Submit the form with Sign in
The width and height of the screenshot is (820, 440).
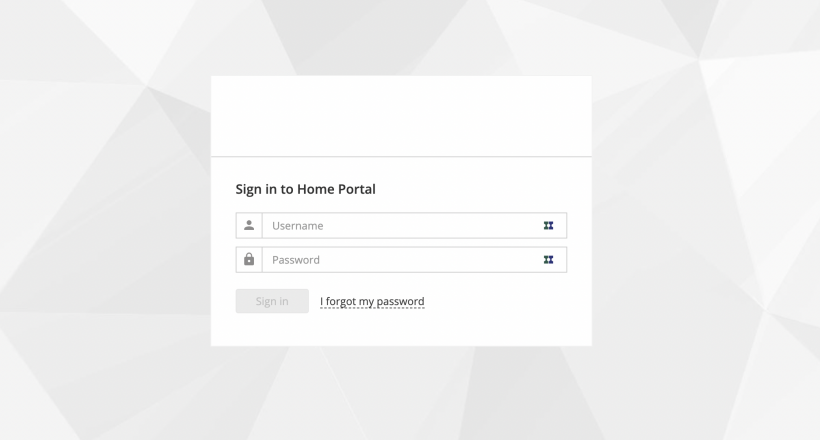point(272,301)
